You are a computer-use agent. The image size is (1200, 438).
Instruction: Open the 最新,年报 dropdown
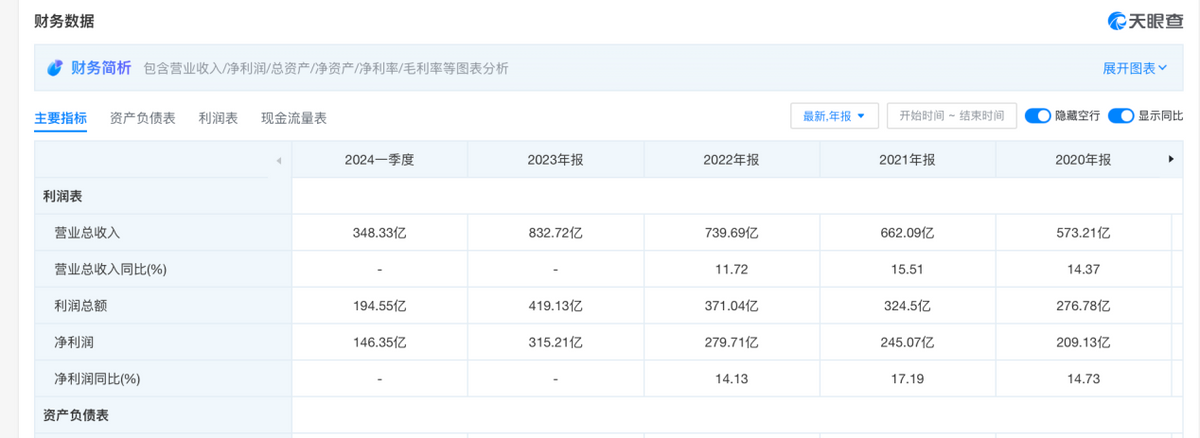[x=834, y=116]
